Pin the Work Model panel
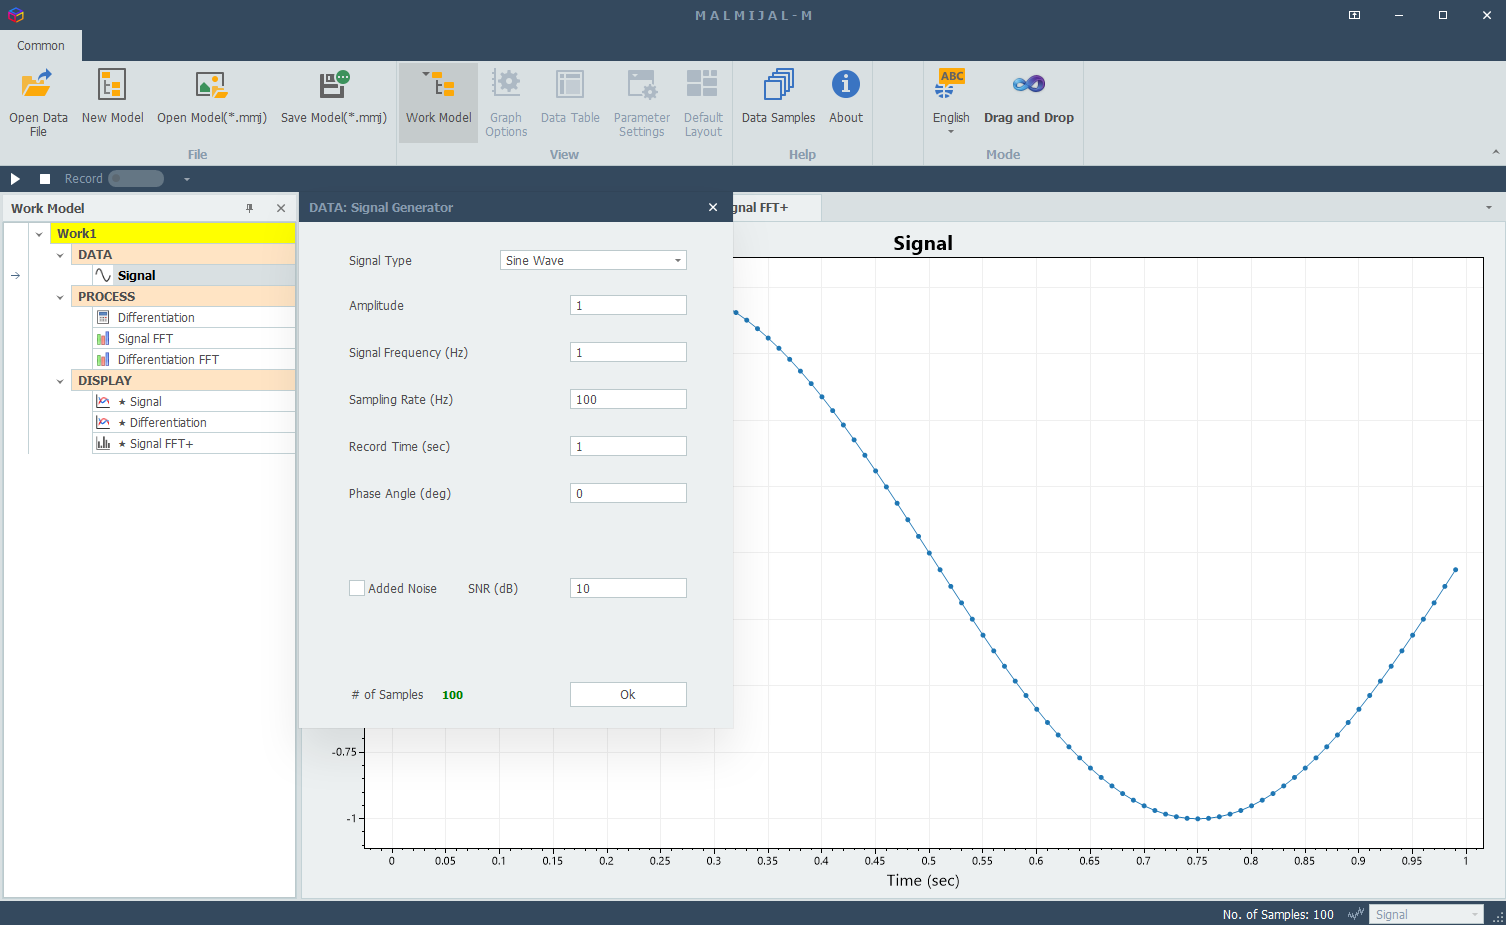 tap(250, 208)
